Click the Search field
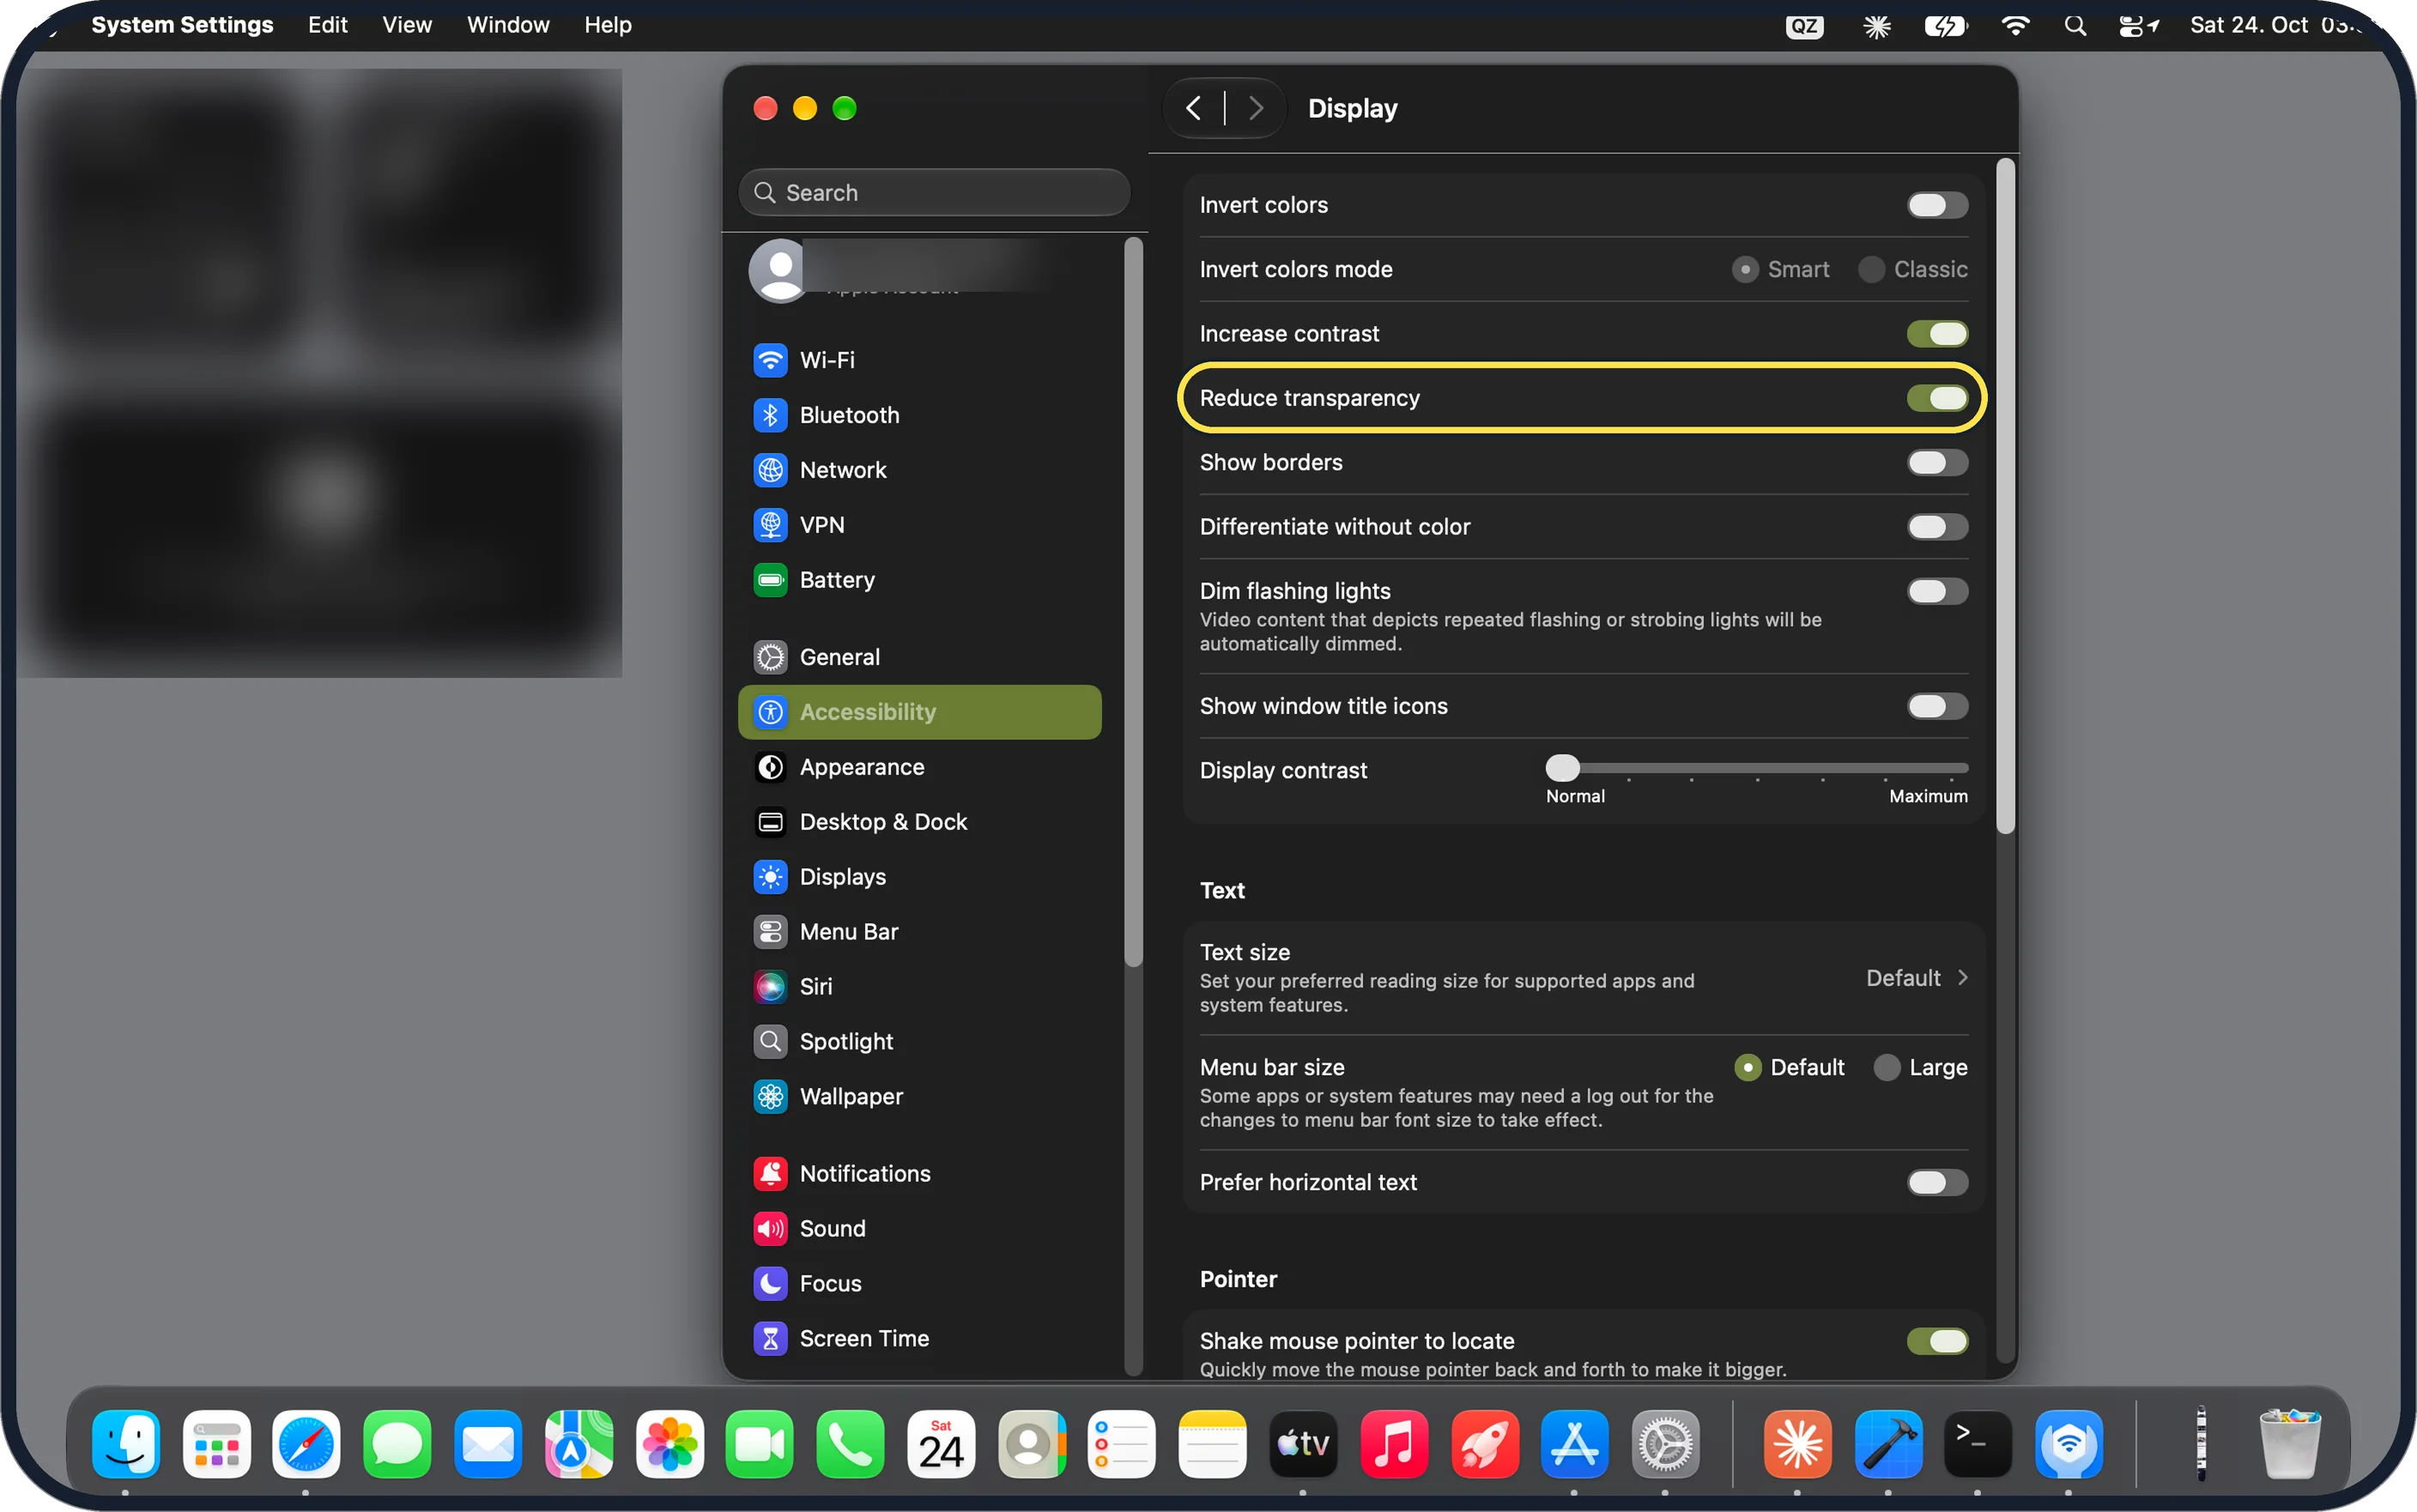Viewport: 2417px width, 1512px height. click(934, 192)
